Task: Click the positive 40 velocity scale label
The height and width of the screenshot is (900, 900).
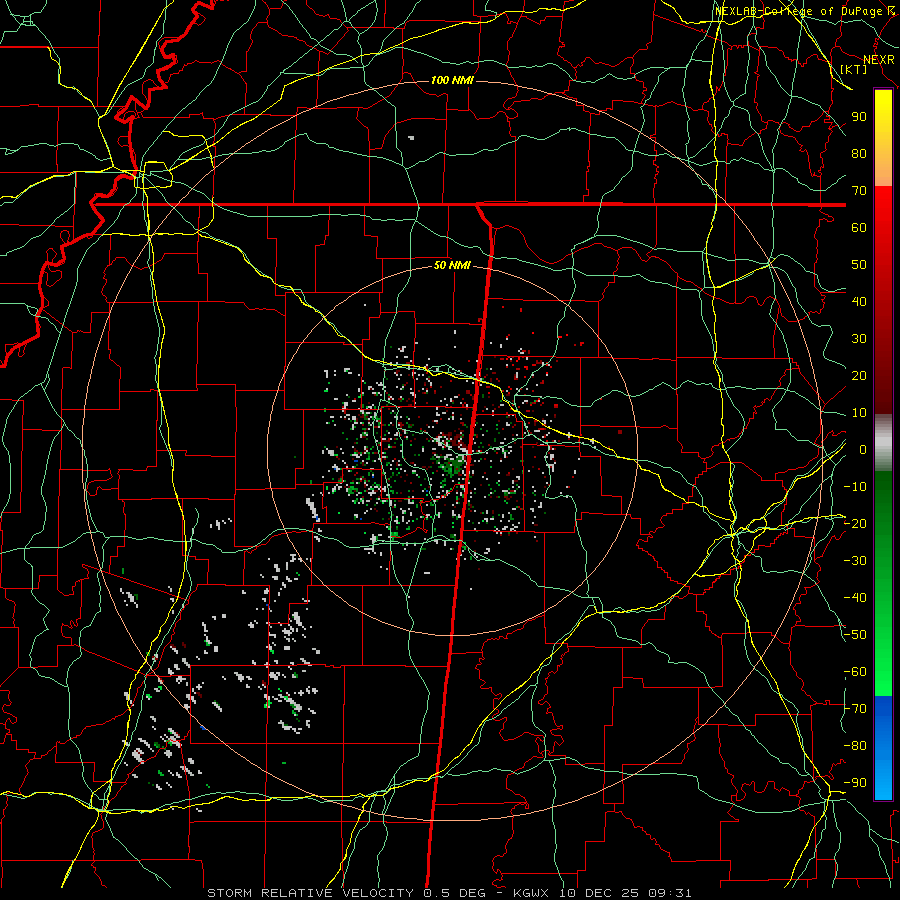Action: coord(859,301)
